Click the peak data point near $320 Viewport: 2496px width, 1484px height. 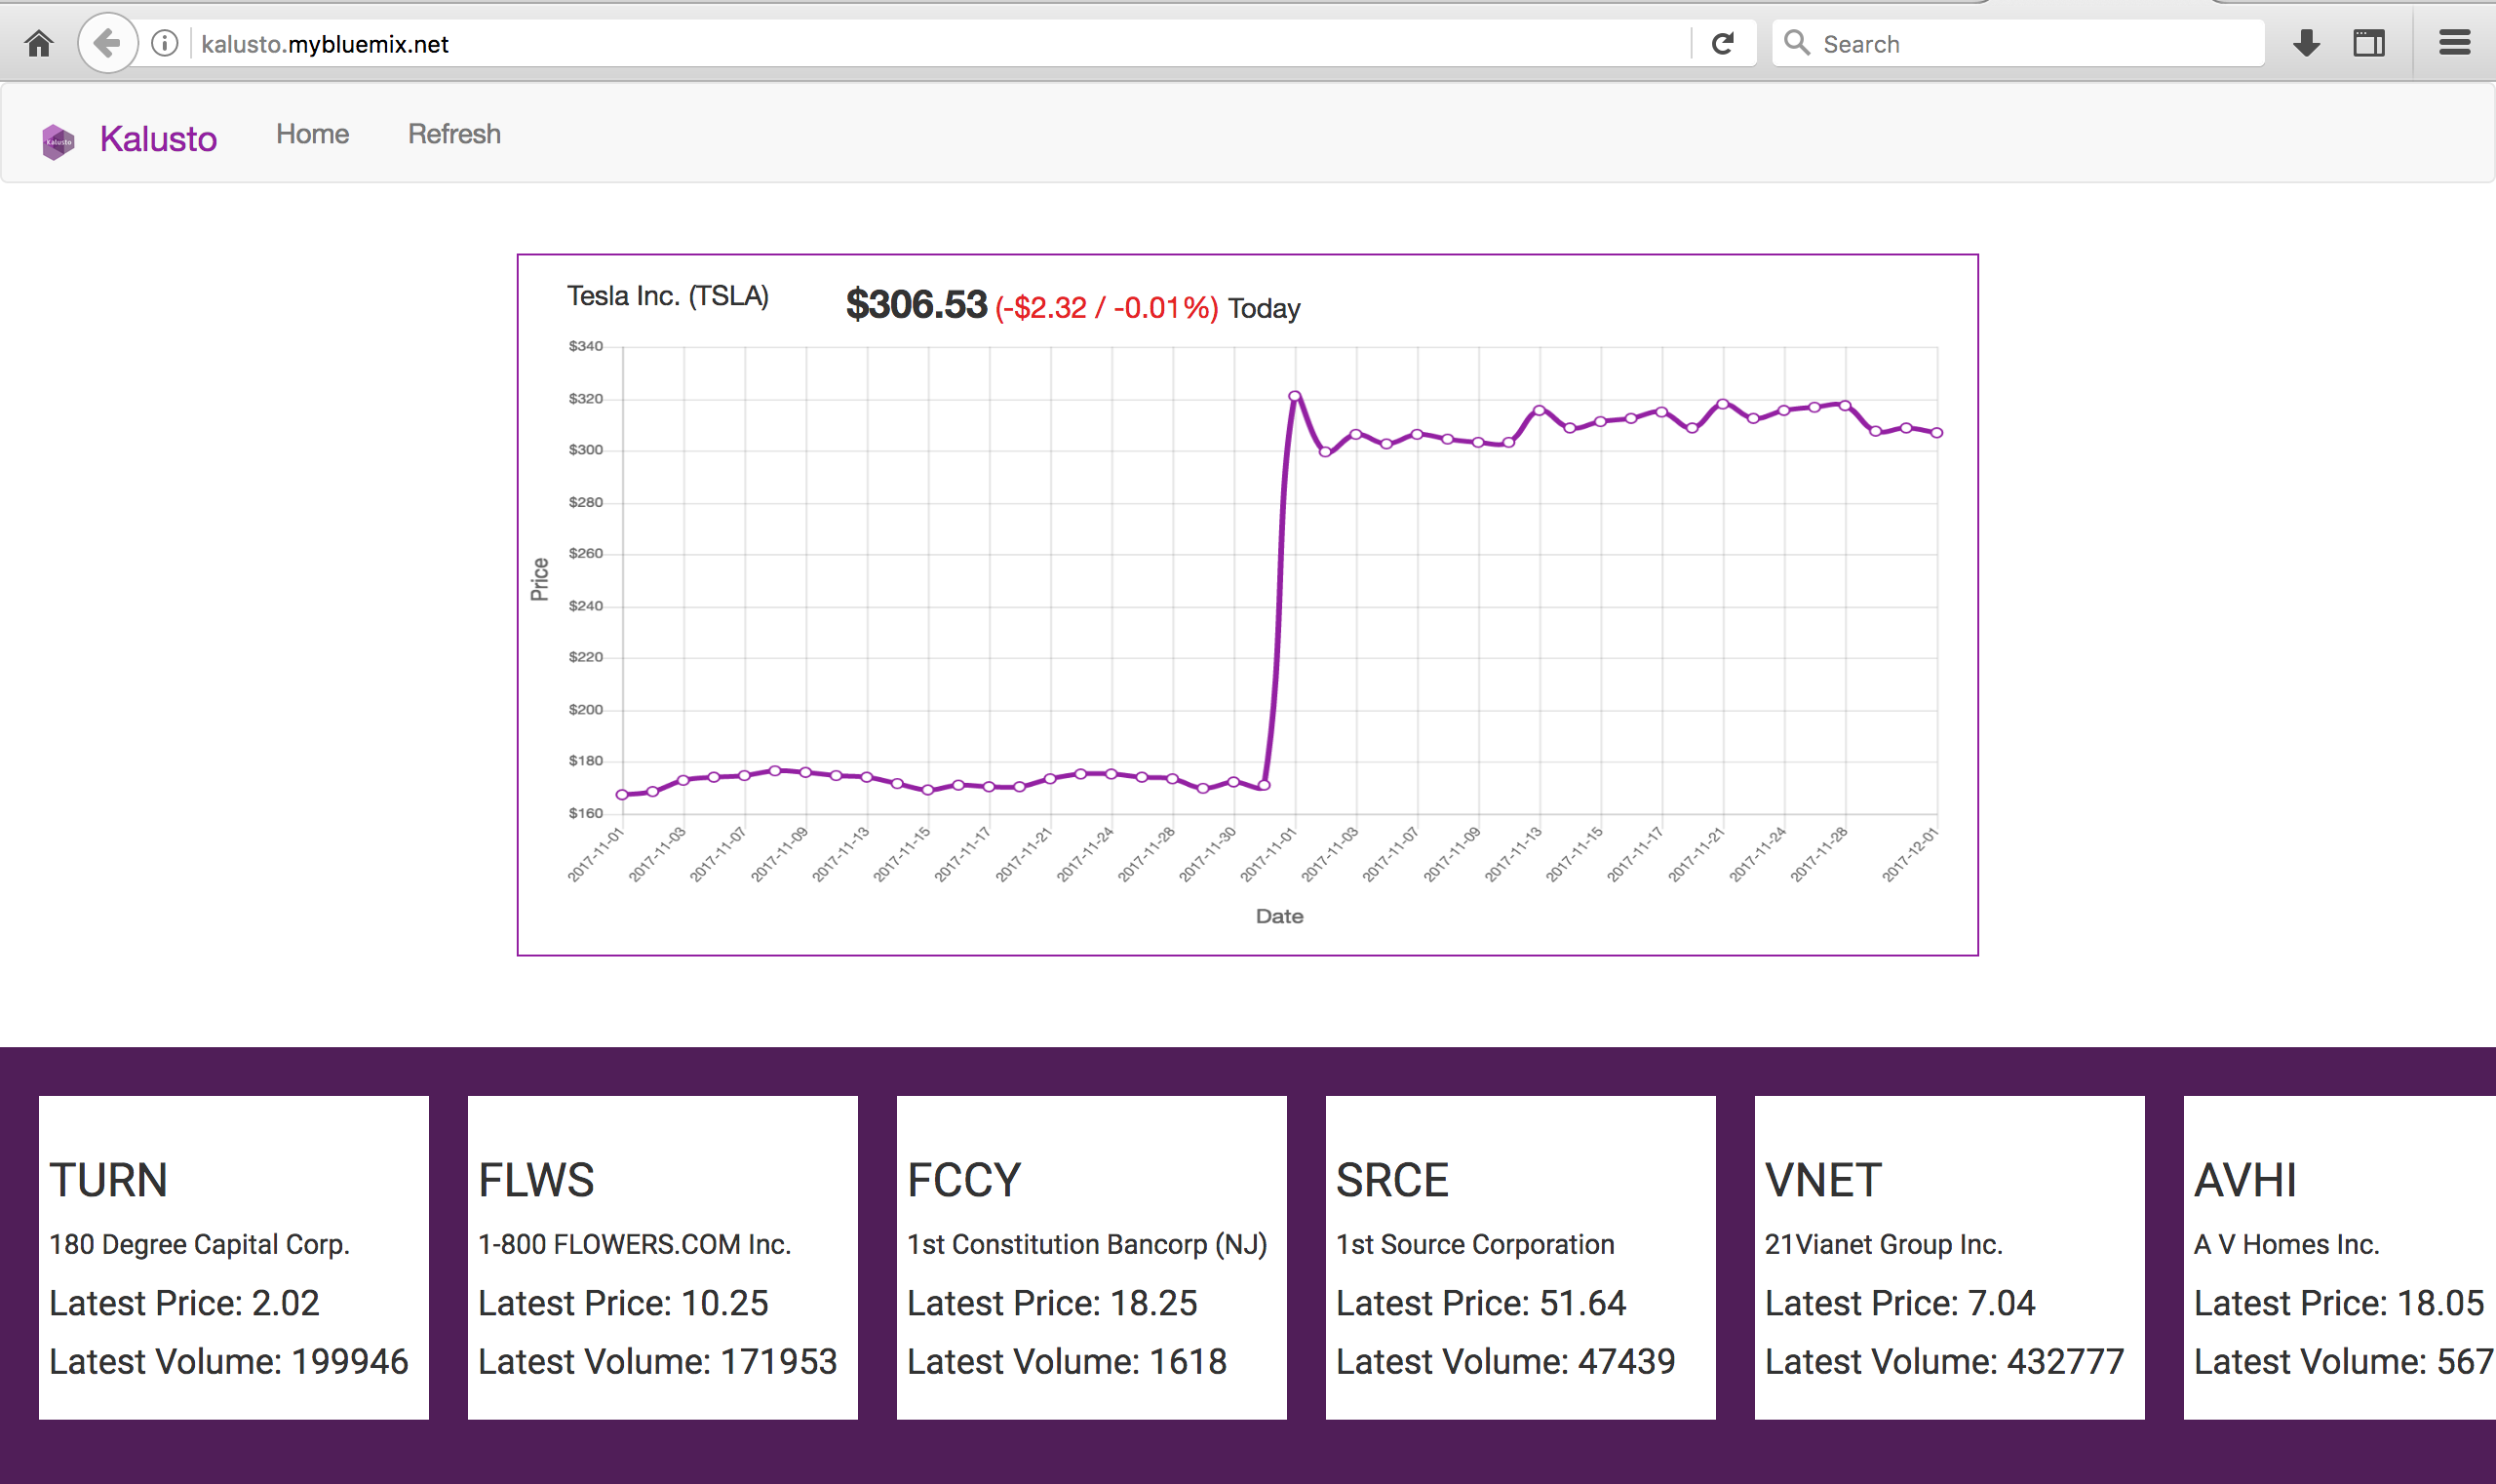pyautogui.click(x=1295, y=396)
